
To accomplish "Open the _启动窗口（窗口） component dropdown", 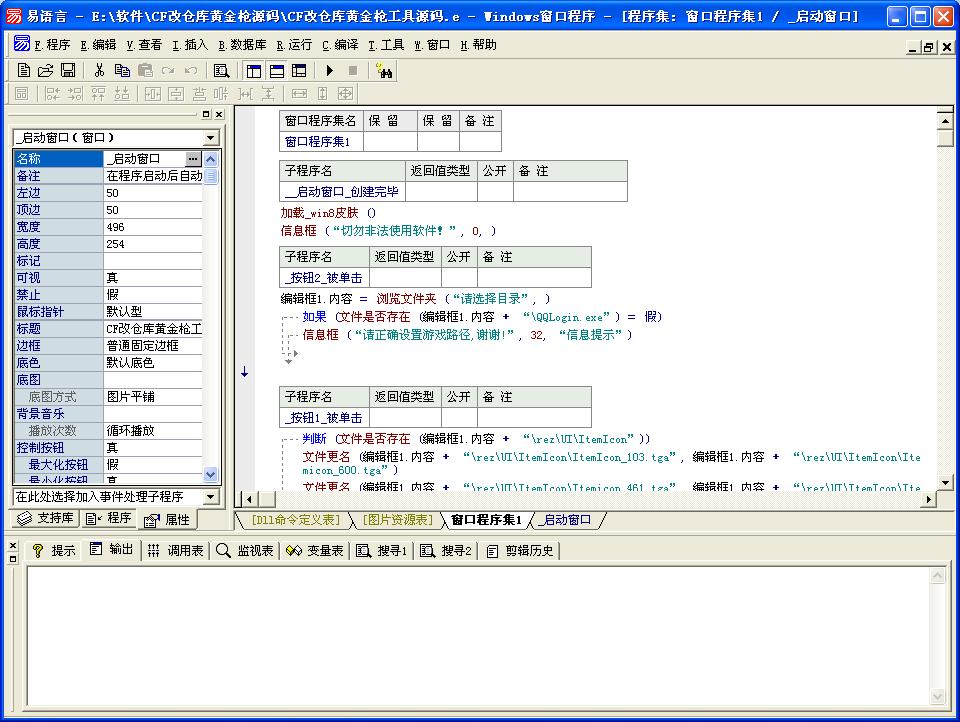I will pos(210,137).
